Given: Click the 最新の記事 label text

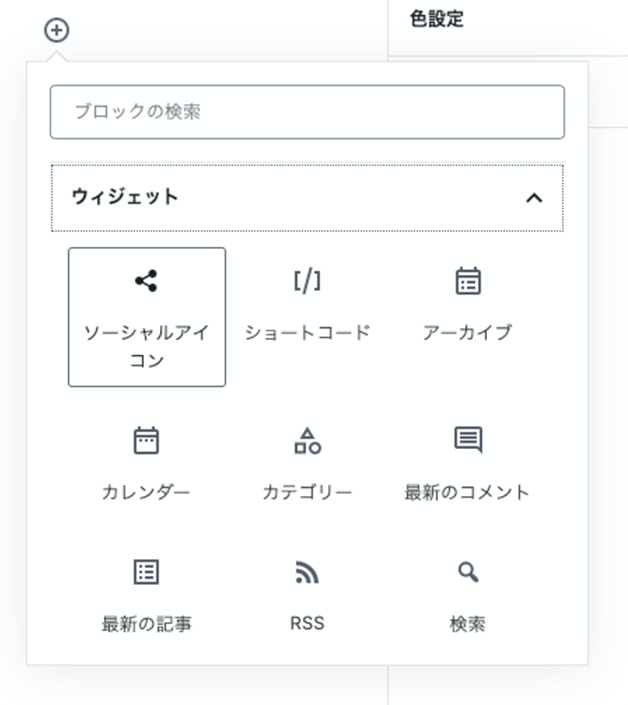Looking at the screenshot, I should coord(146,624).
